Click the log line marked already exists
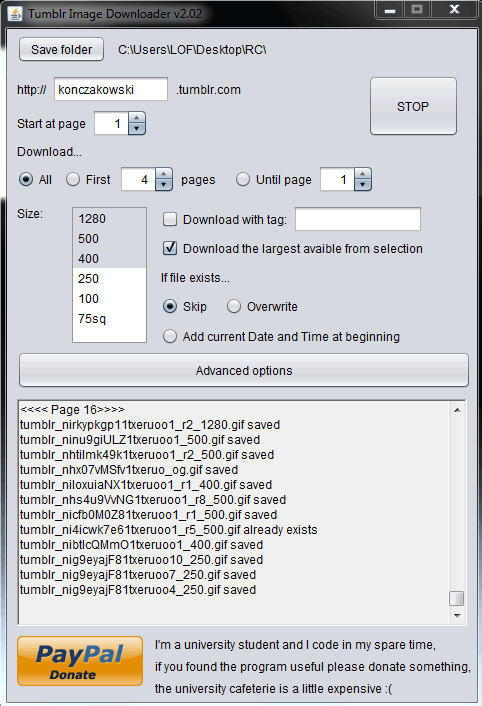 [x=168, y=530]
